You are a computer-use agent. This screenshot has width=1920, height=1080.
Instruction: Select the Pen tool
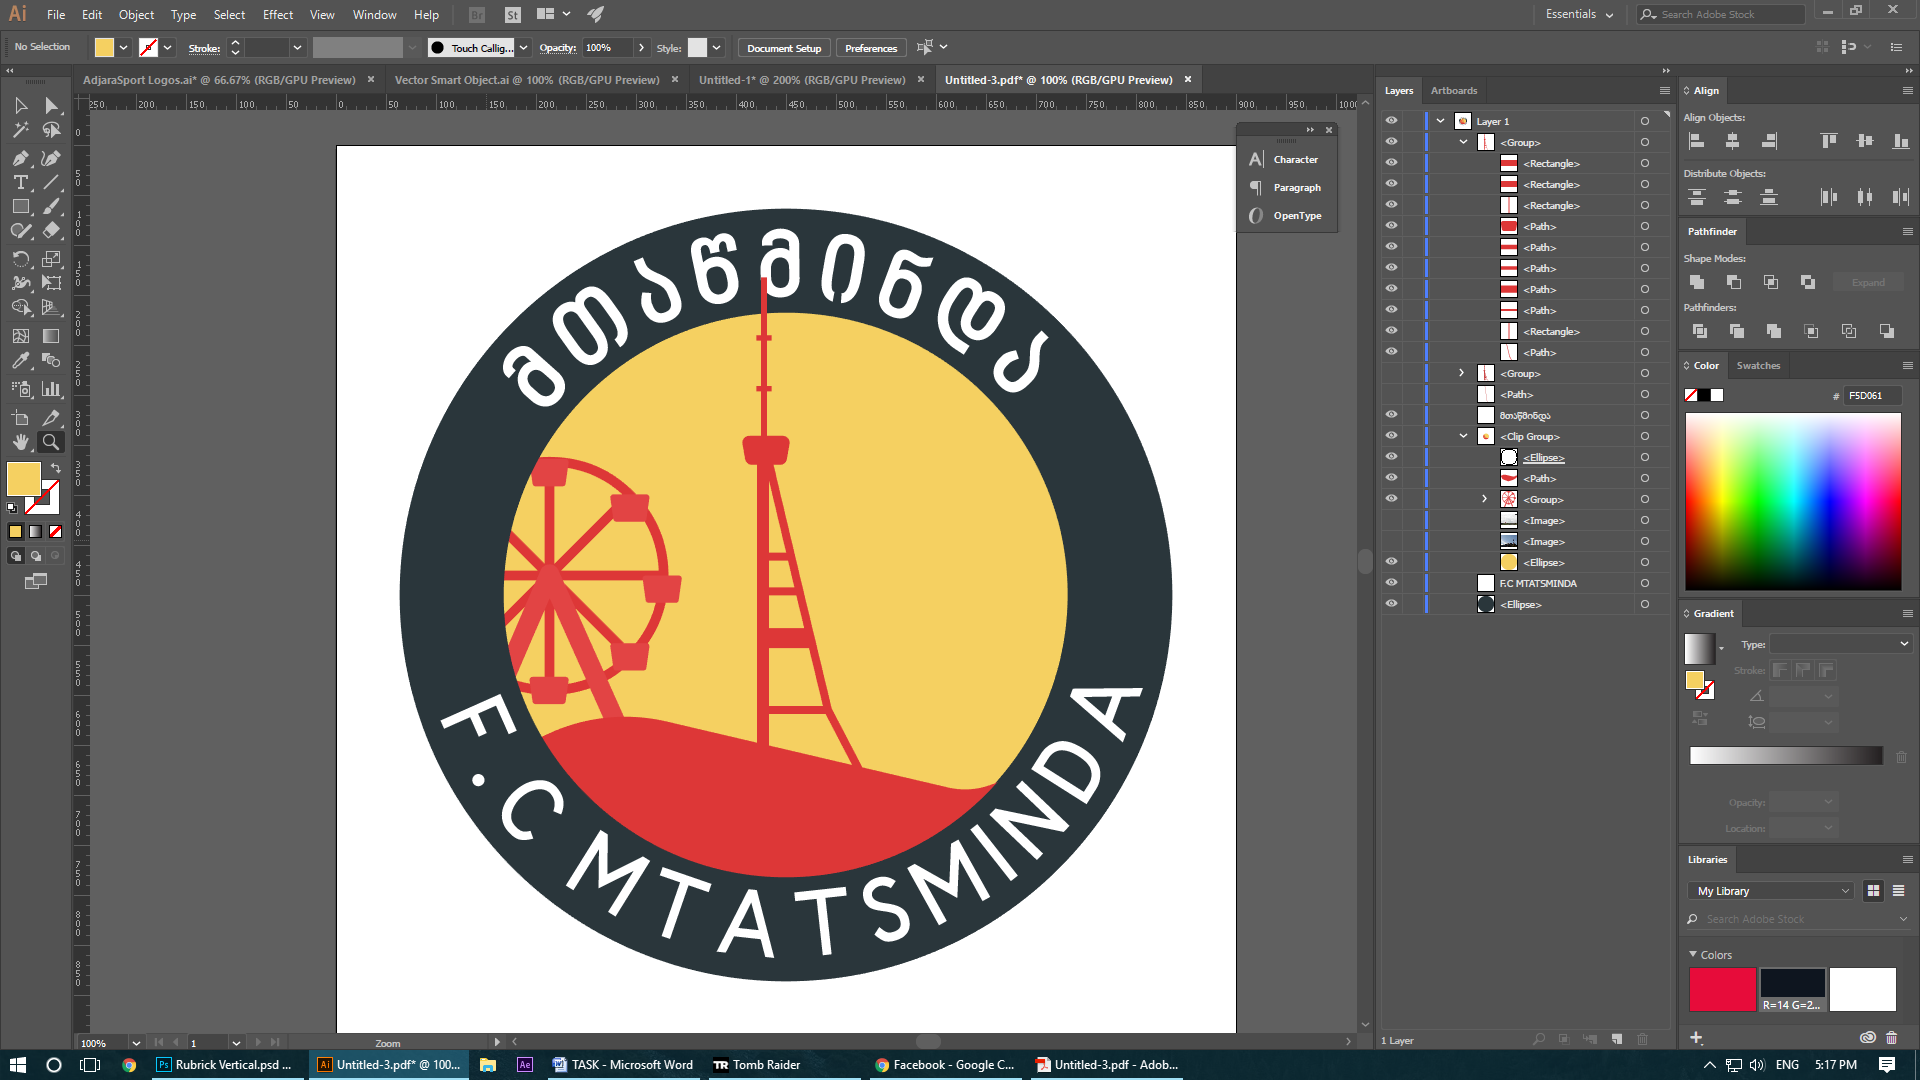pos(20,158)
